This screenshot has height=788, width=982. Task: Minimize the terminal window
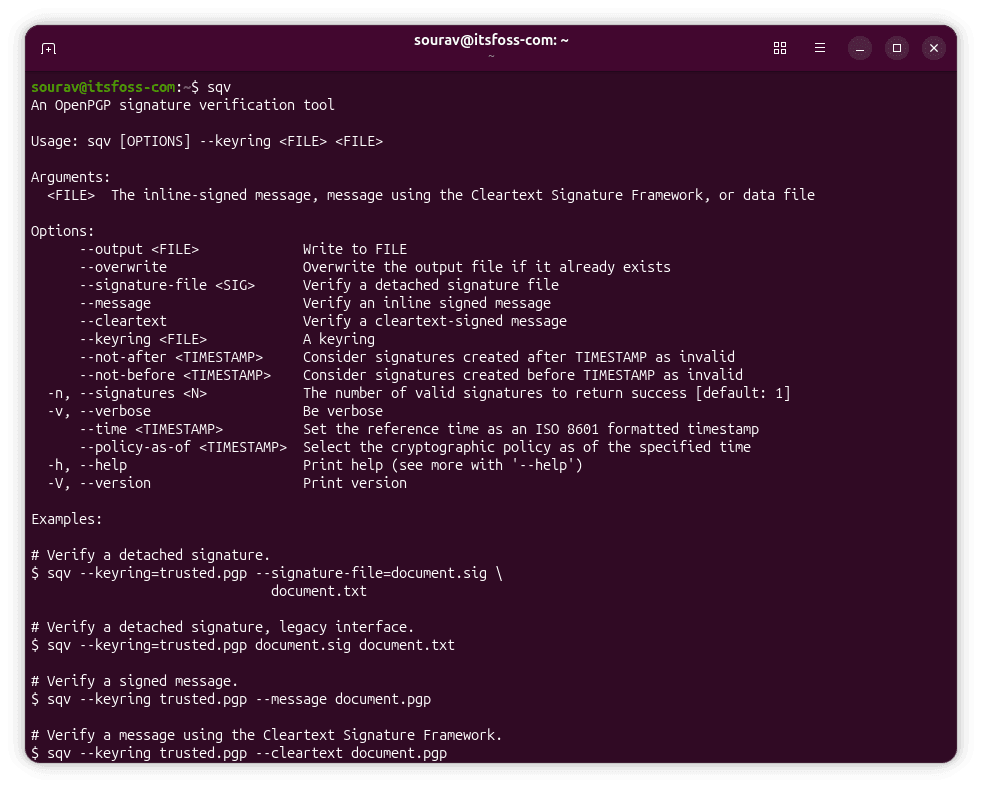[x=860, y=48]
